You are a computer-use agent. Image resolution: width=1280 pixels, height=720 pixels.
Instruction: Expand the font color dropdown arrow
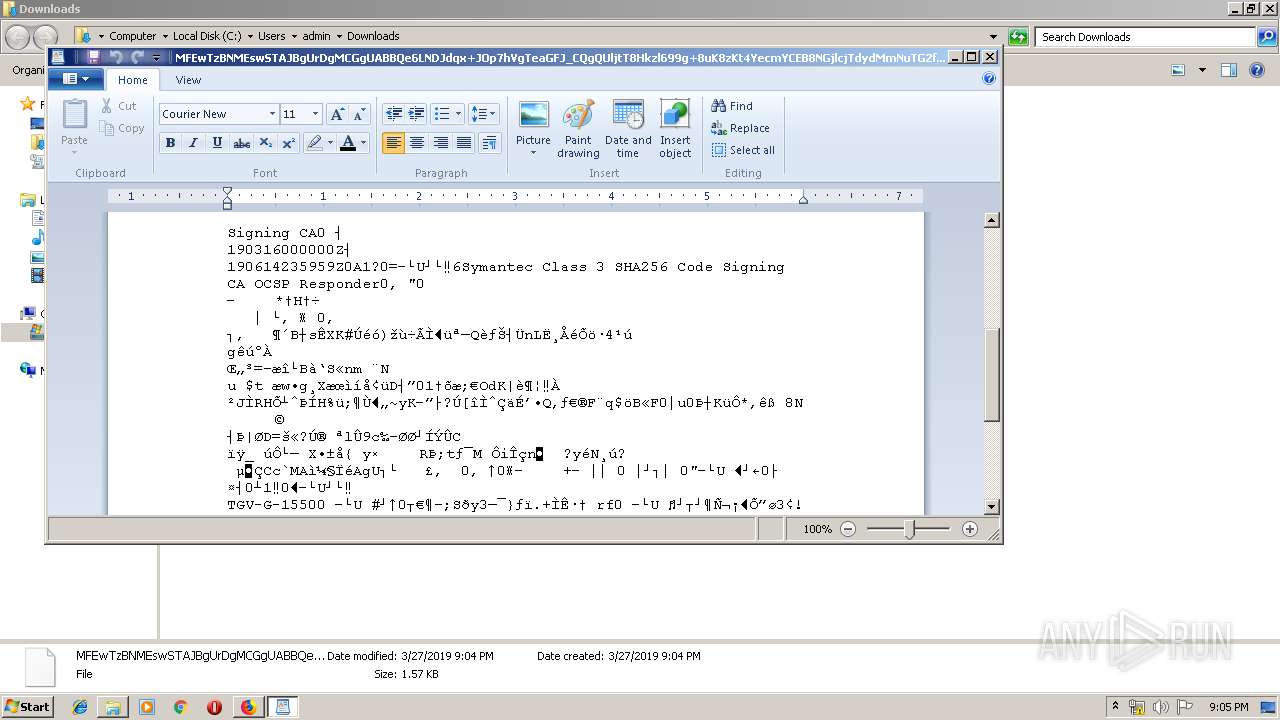pos(363,143)
